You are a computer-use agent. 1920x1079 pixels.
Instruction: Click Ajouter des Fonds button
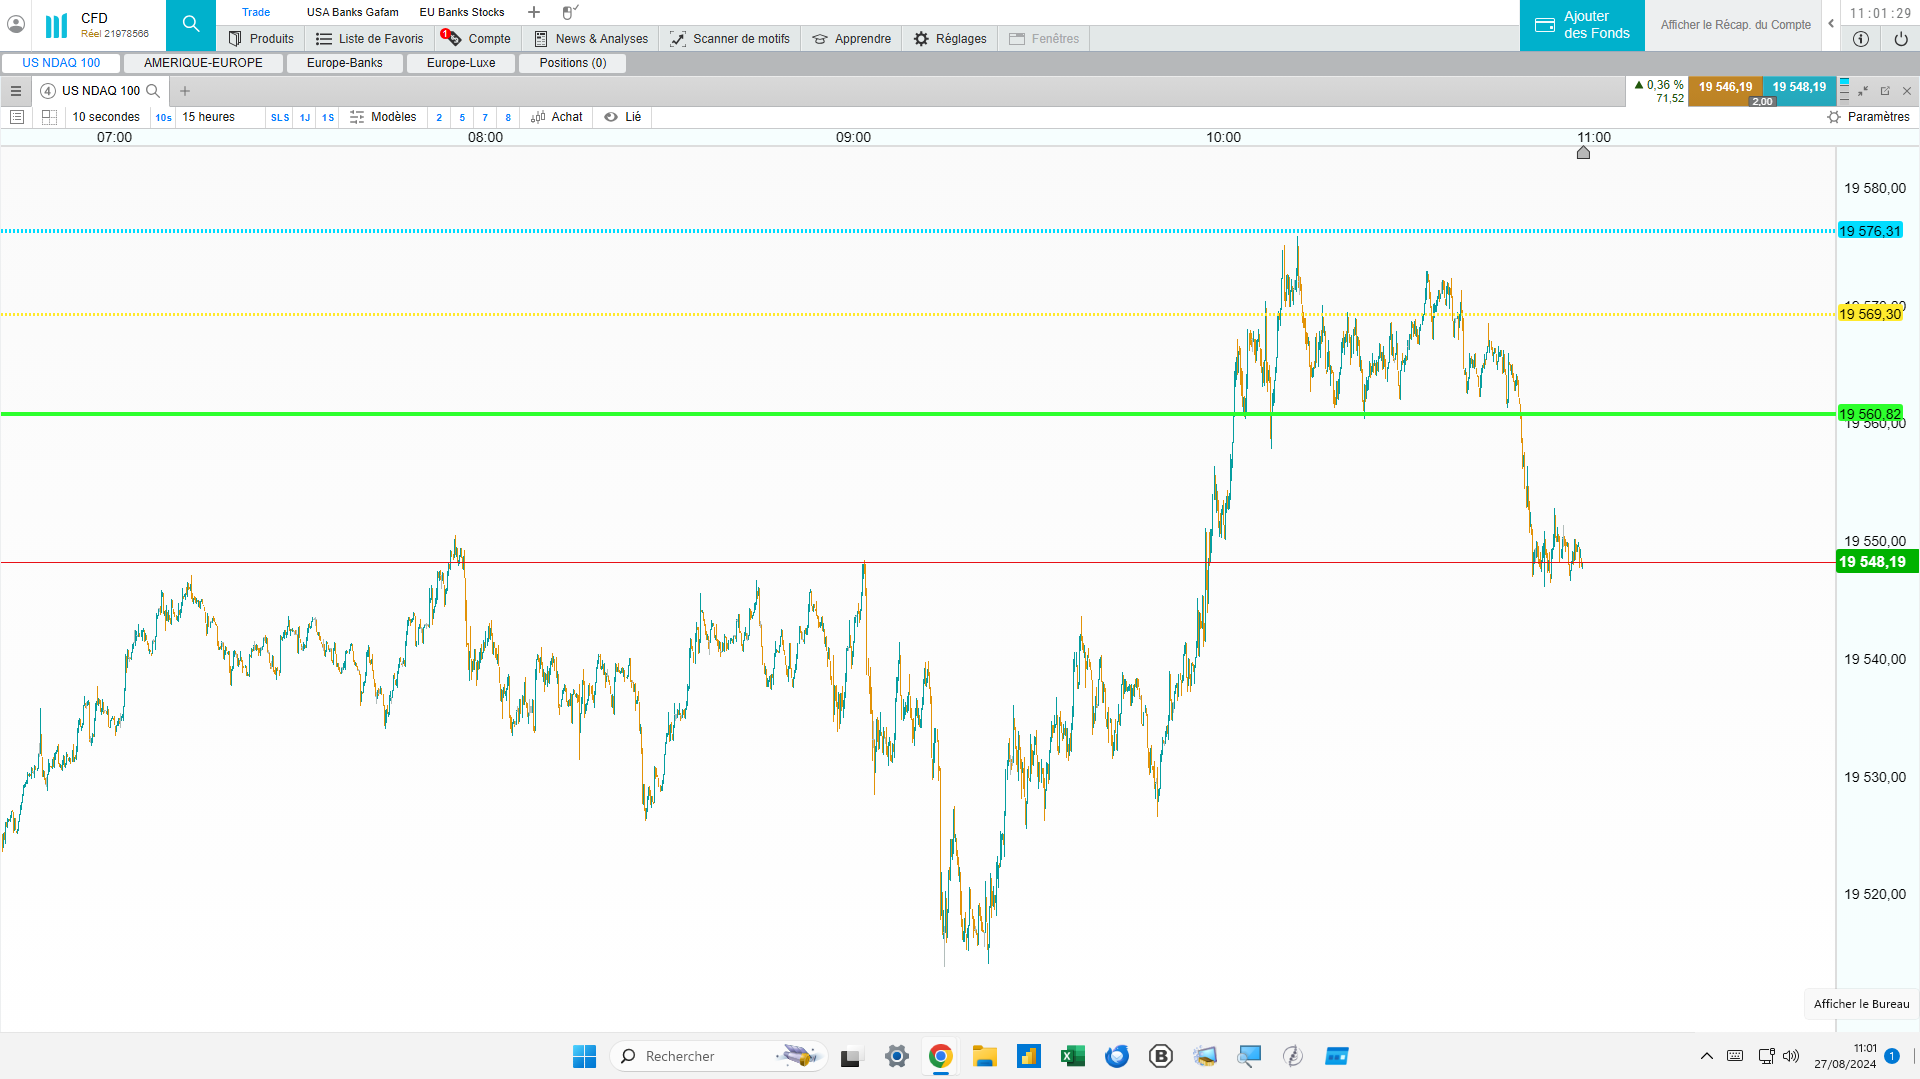click(x=1582, y=25)
